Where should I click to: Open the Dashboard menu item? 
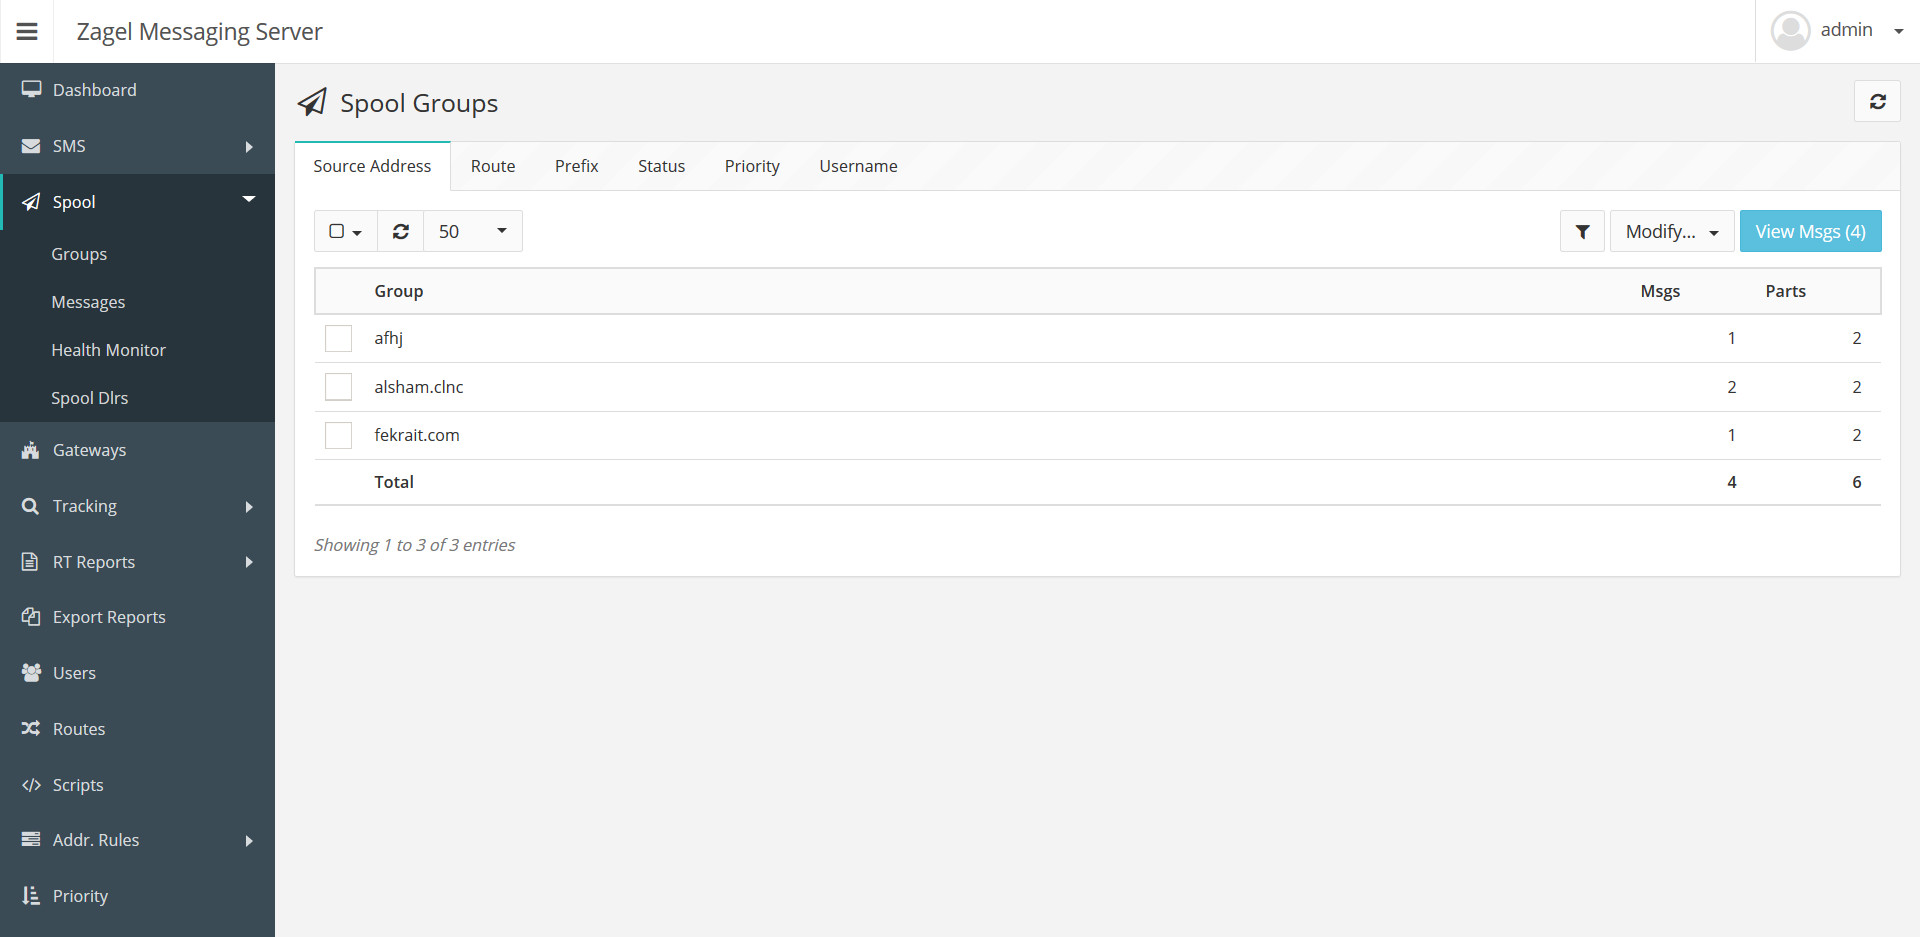tap(137, 90)
